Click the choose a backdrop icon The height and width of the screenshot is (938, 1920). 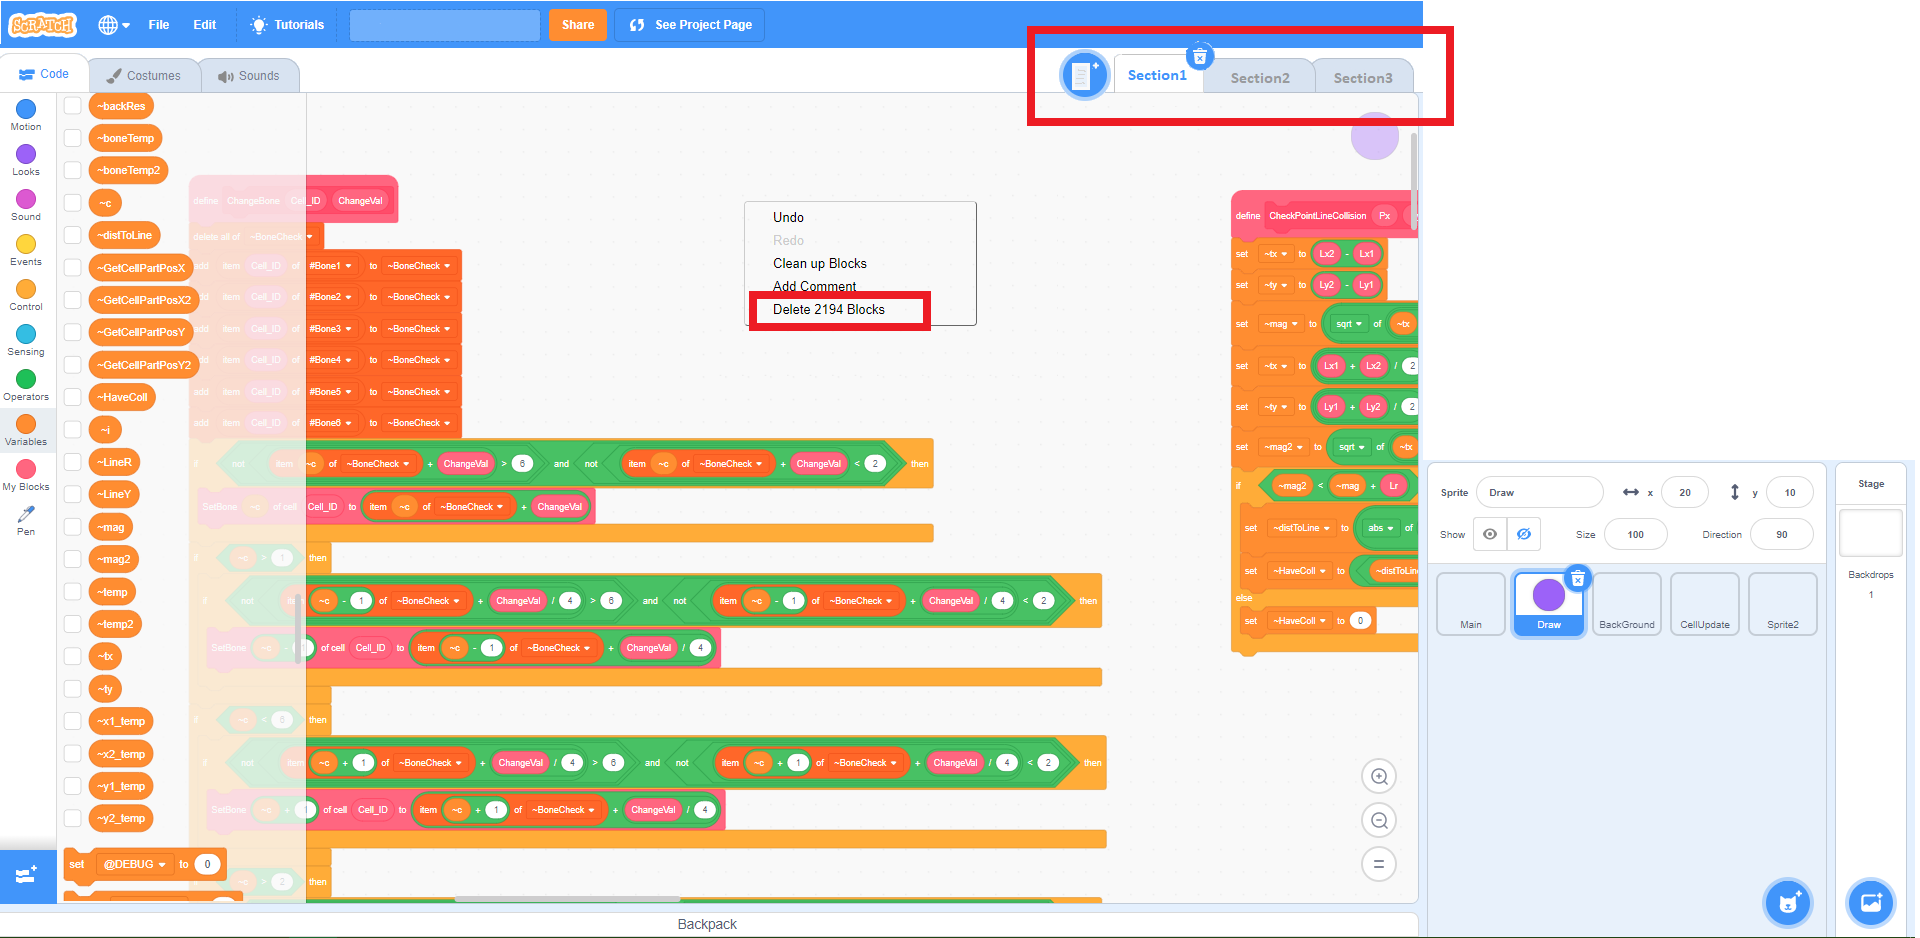pos(1870,903)
